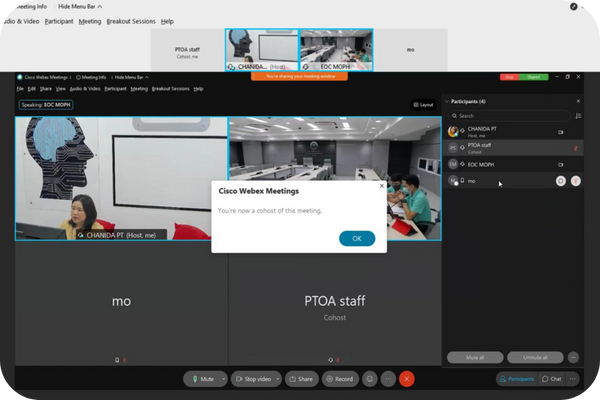Click Hide Menu Bar in light window

80,7
